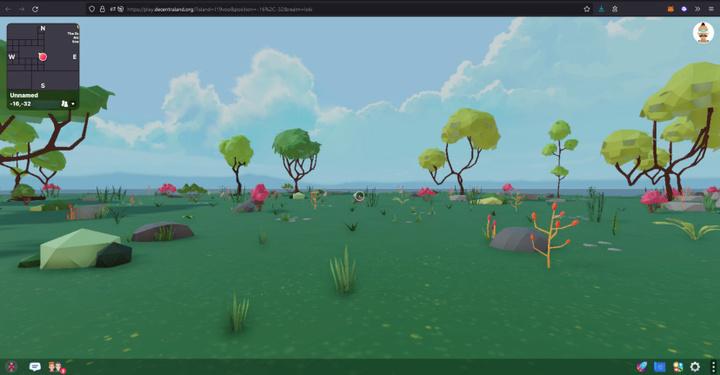Click the minimap compass area

point(43,57)
